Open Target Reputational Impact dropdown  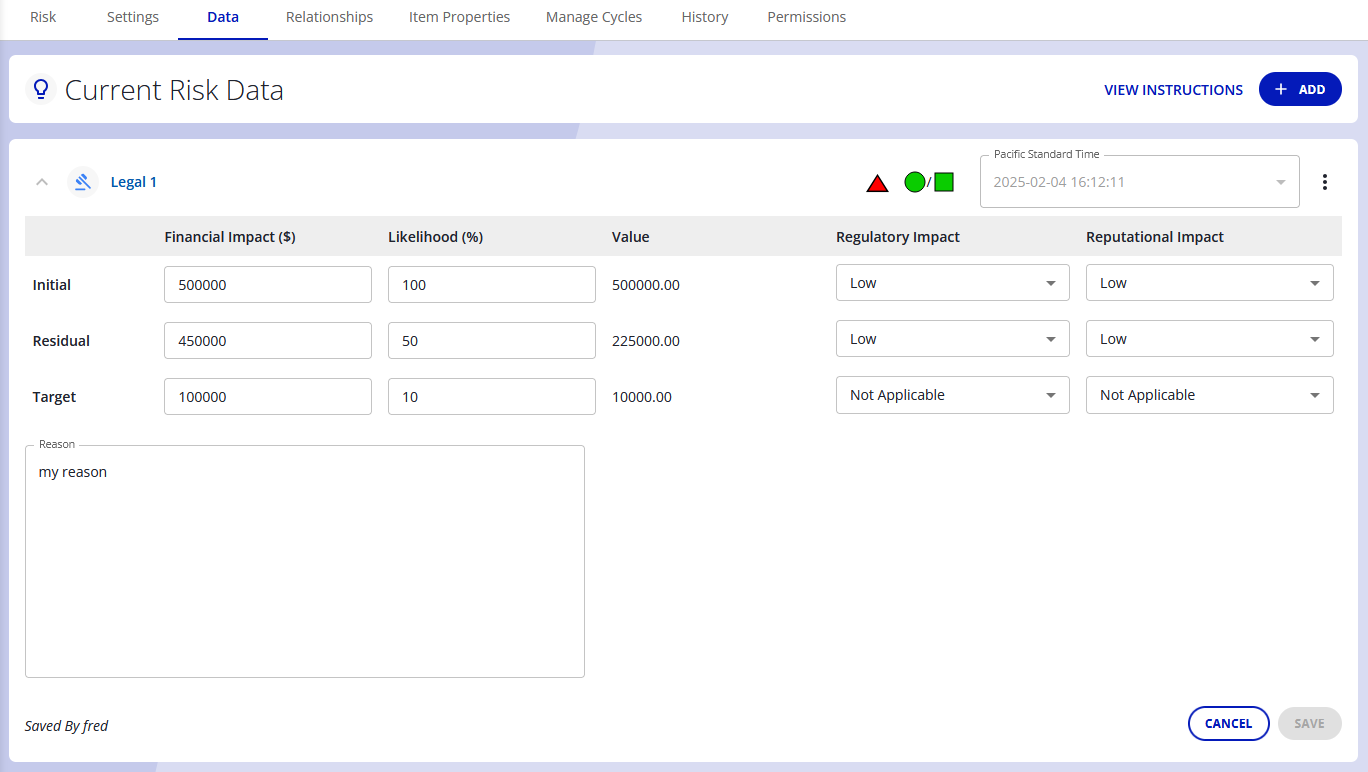(x=1209, y=395)
